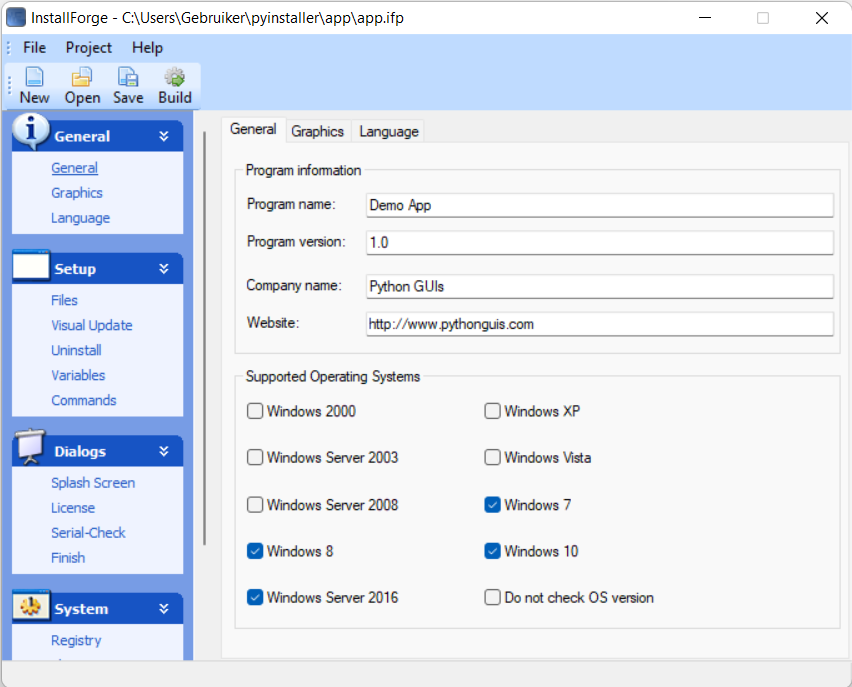The height and width of the screenshot is (687, 852).
Task: Open the Visual Update page
Action: (92, 326)
